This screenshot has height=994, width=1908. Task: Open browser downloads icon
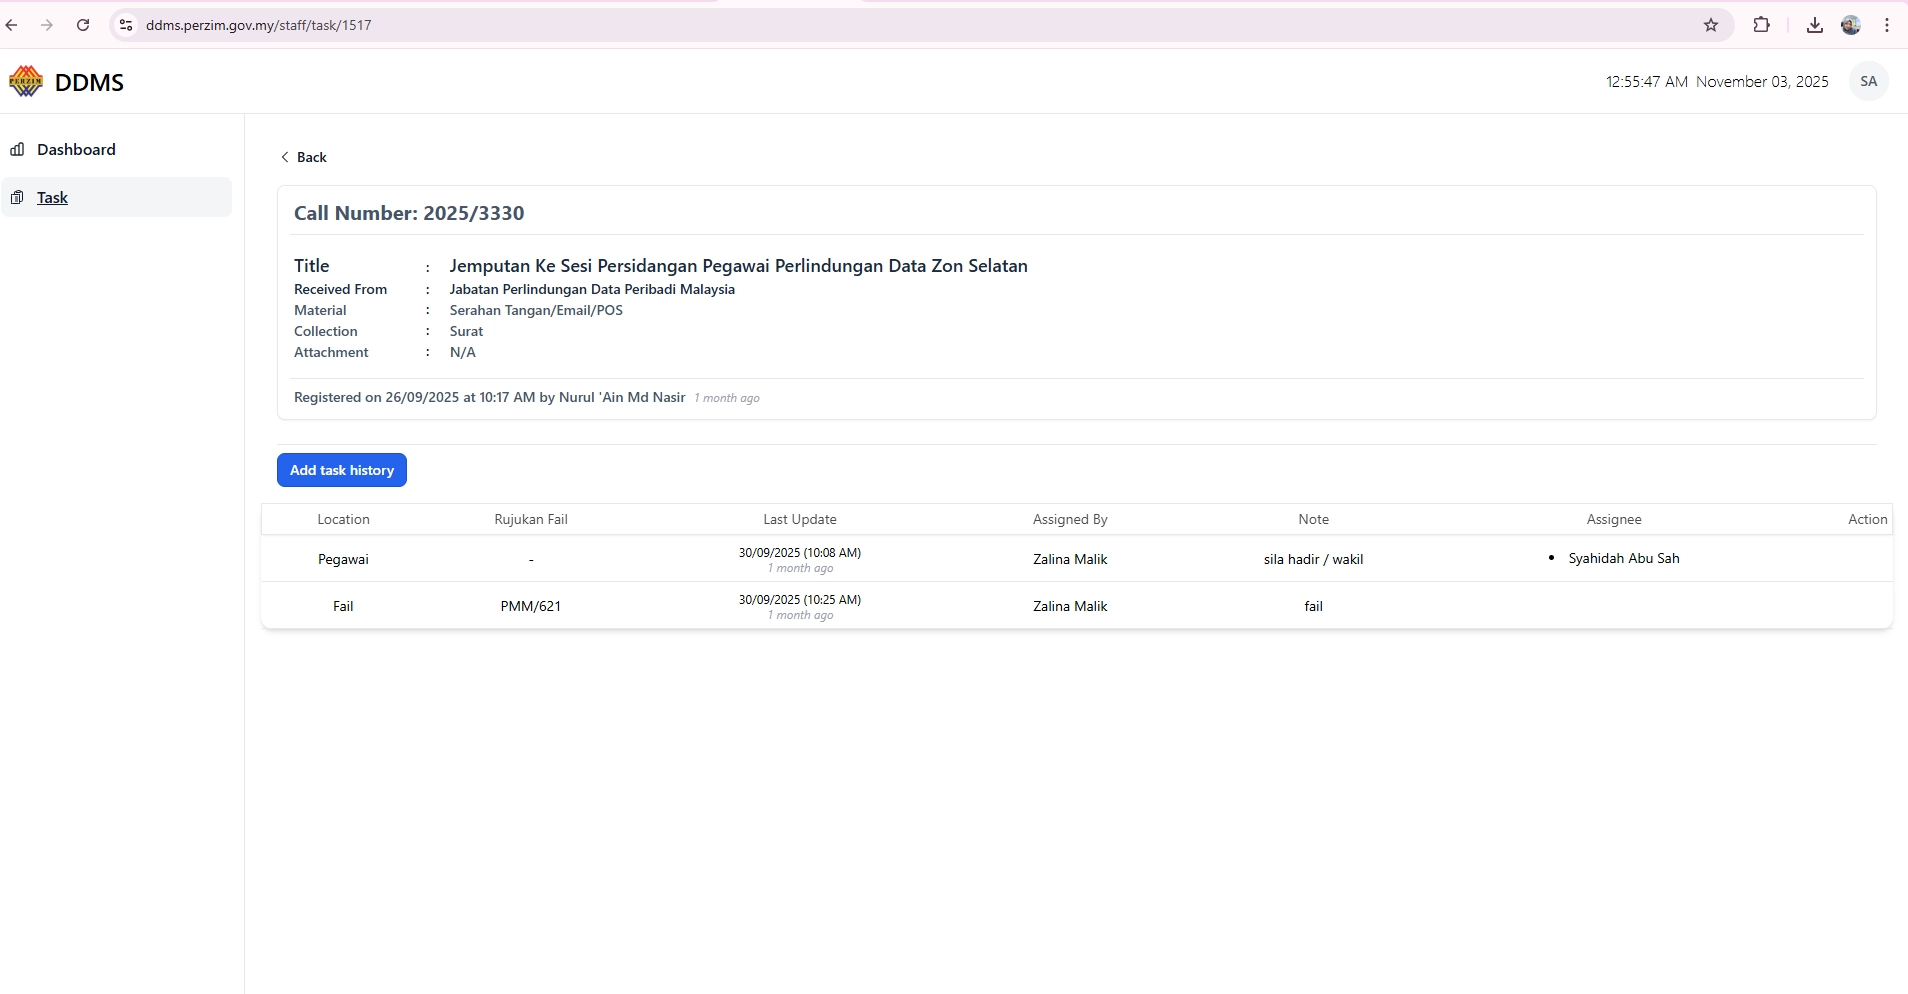pyautogui.click(x=1814, y=25)
